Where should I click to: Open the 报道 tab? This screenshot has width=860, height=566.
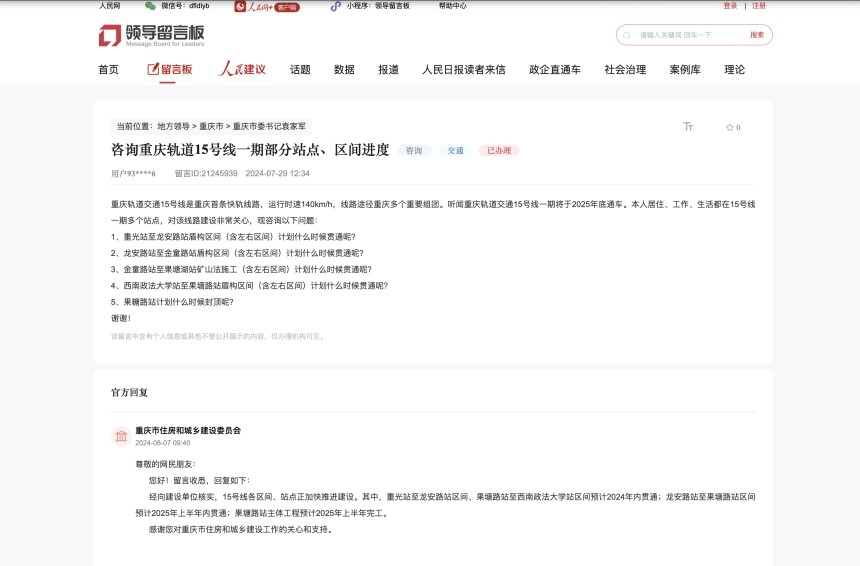388,70
